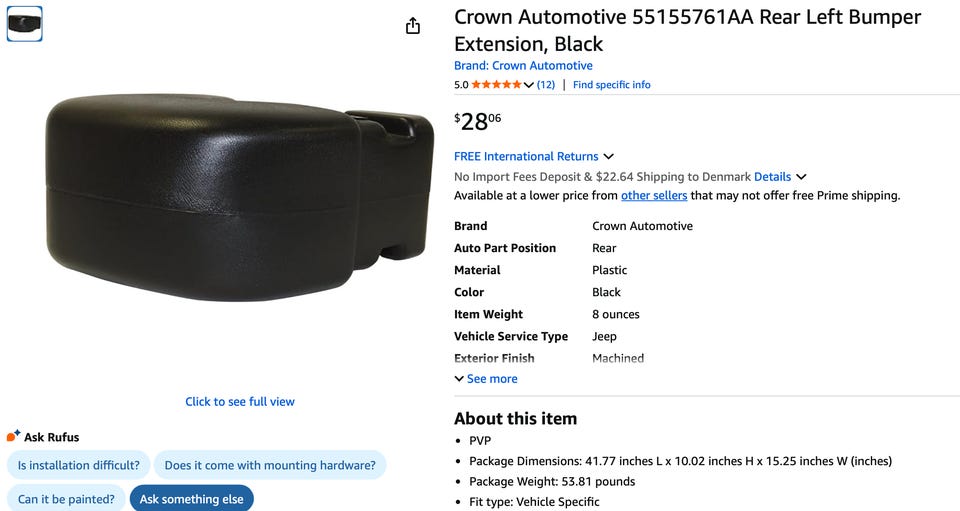Image resolution: width=960 pixels, height=511 pixels.
Task: Expand See more product specifications
Action: tap(486, 379)
